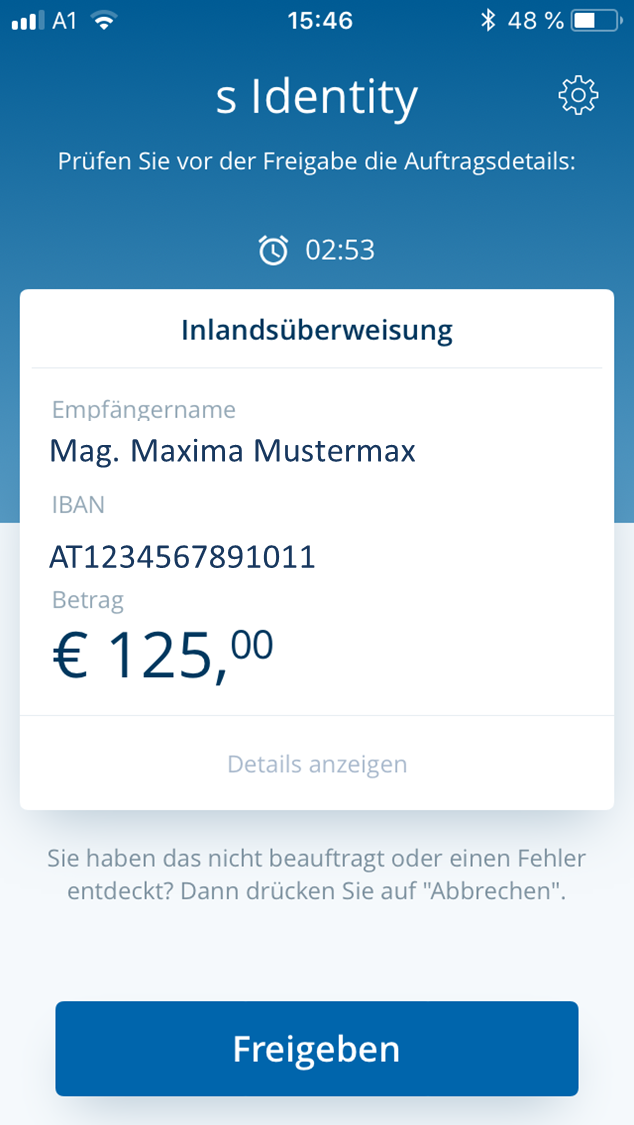The width and height of the screenshot is (634, 1125).
Task: Tap the A1 carrier label
Action: pyautogui.click(x=64, y=20)
